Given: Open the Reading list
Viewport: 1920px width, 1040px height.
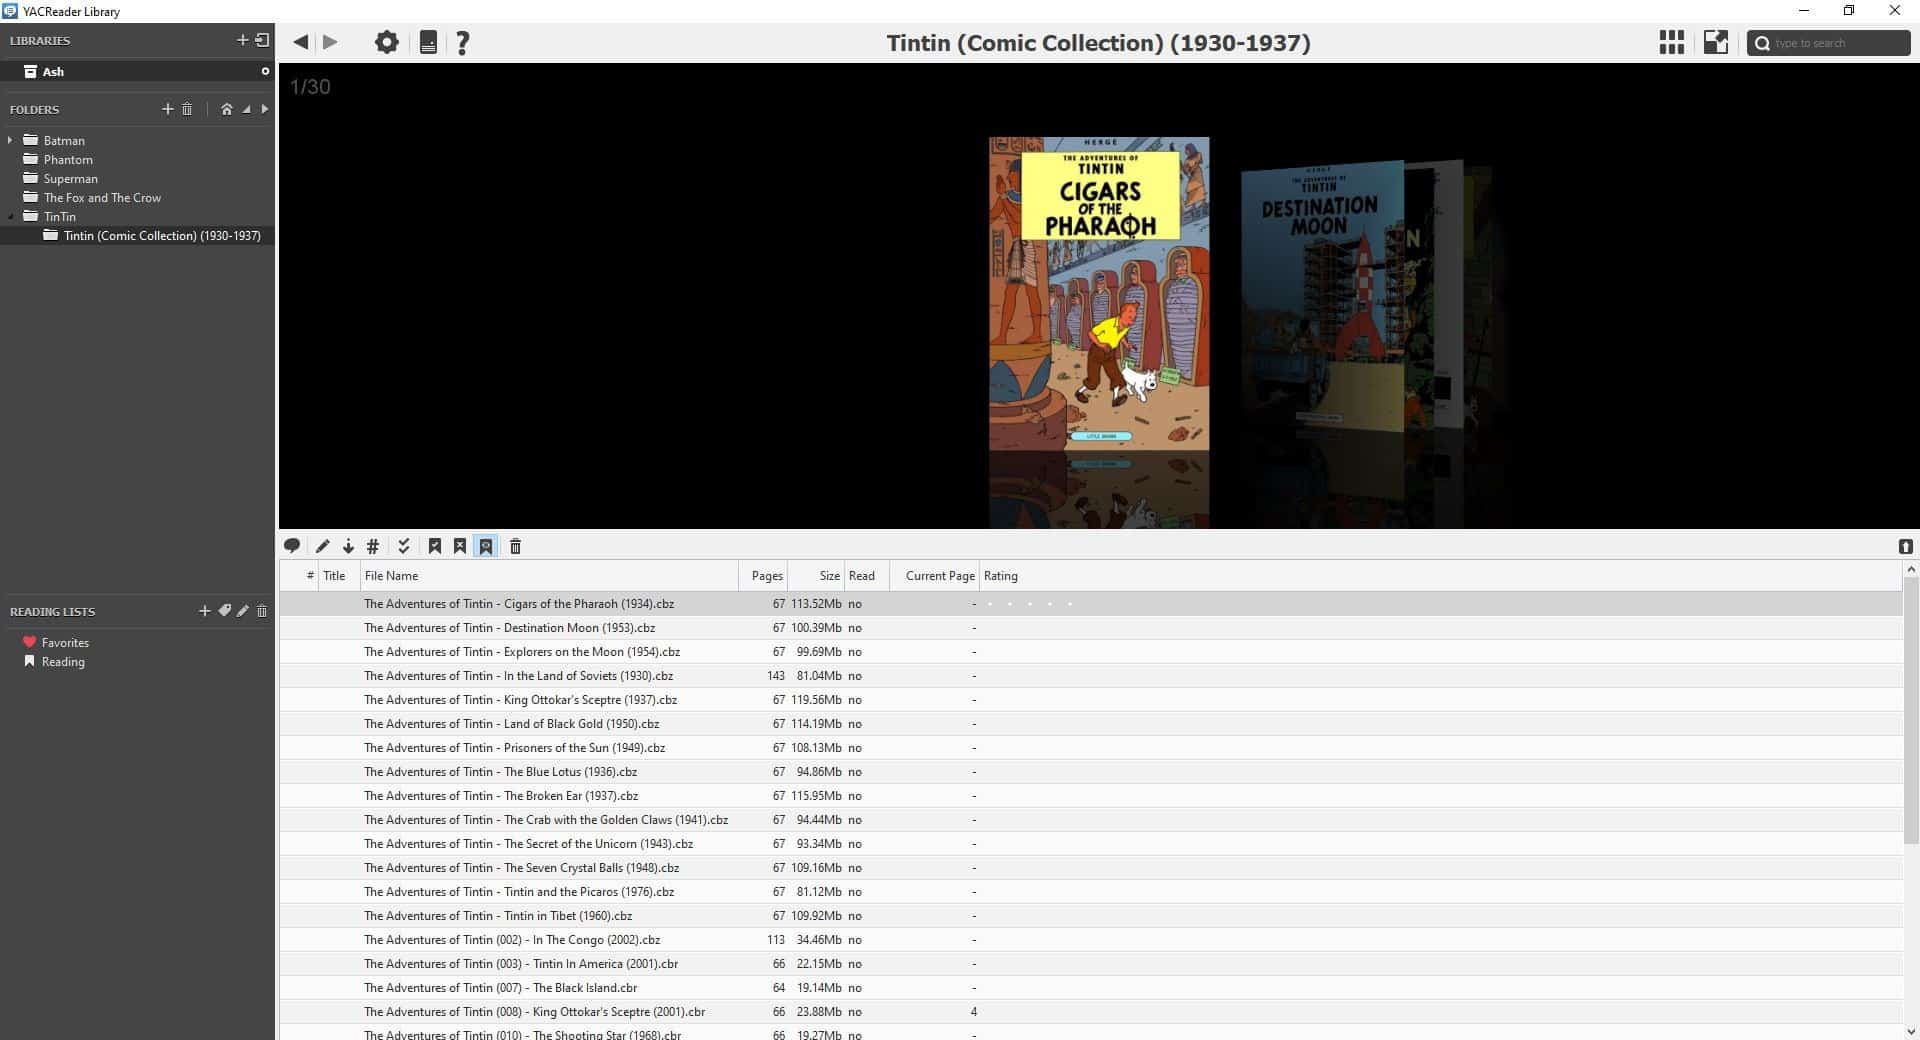Looking at the screenshot, I should [x=63, y=661].
